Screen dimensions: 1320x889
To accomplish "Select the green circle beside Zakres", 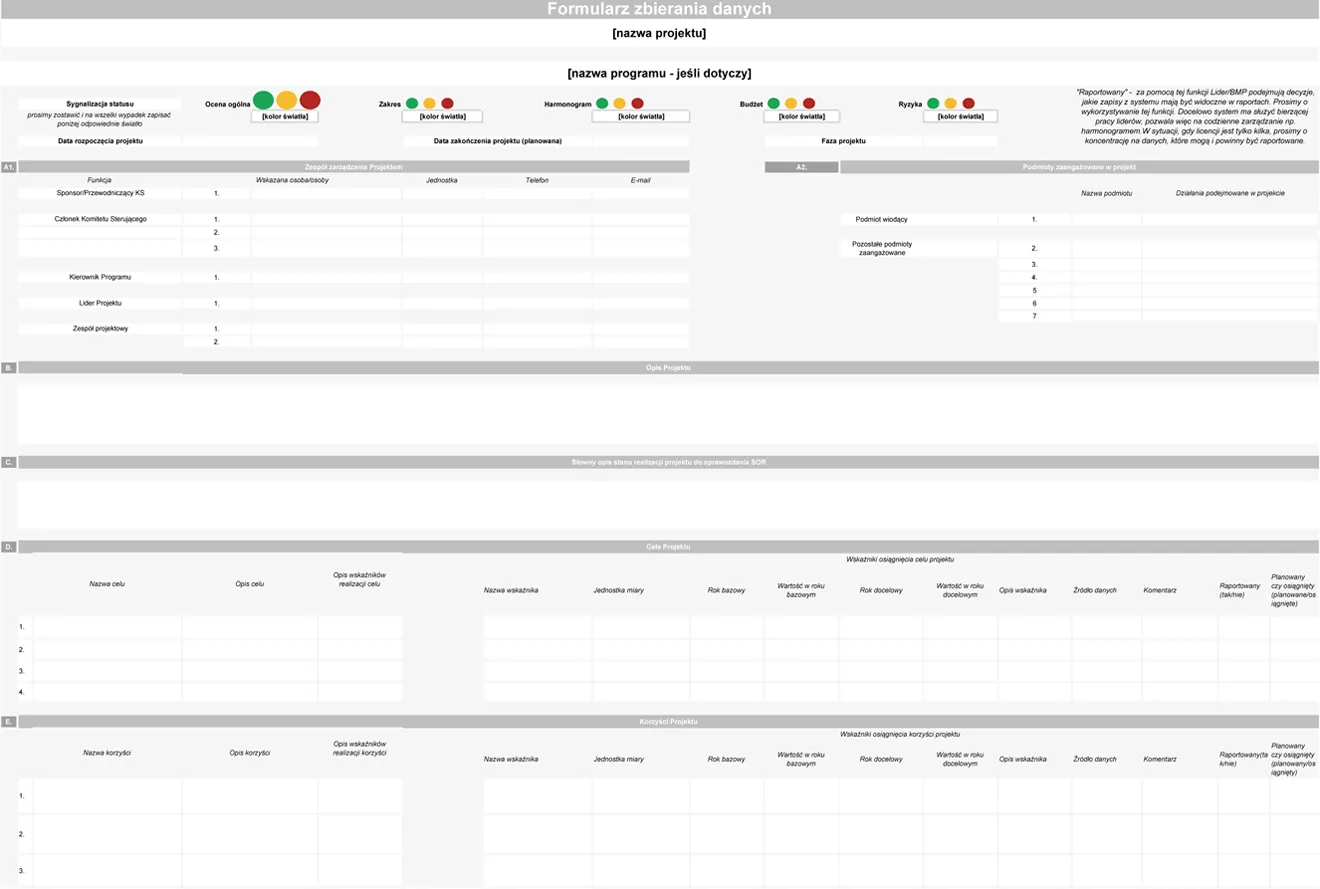I will point(412,103).
